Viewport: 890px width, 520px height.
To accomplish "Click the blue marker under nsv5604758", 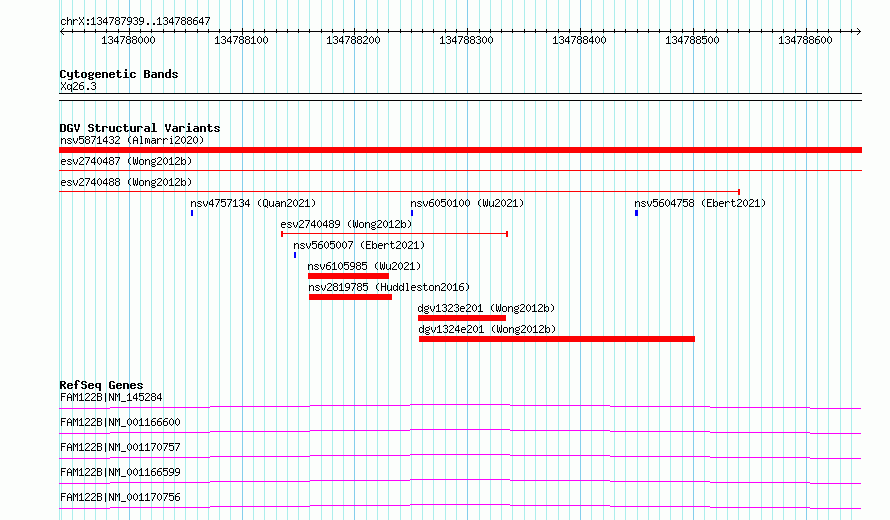I will [x=636, y=213].
